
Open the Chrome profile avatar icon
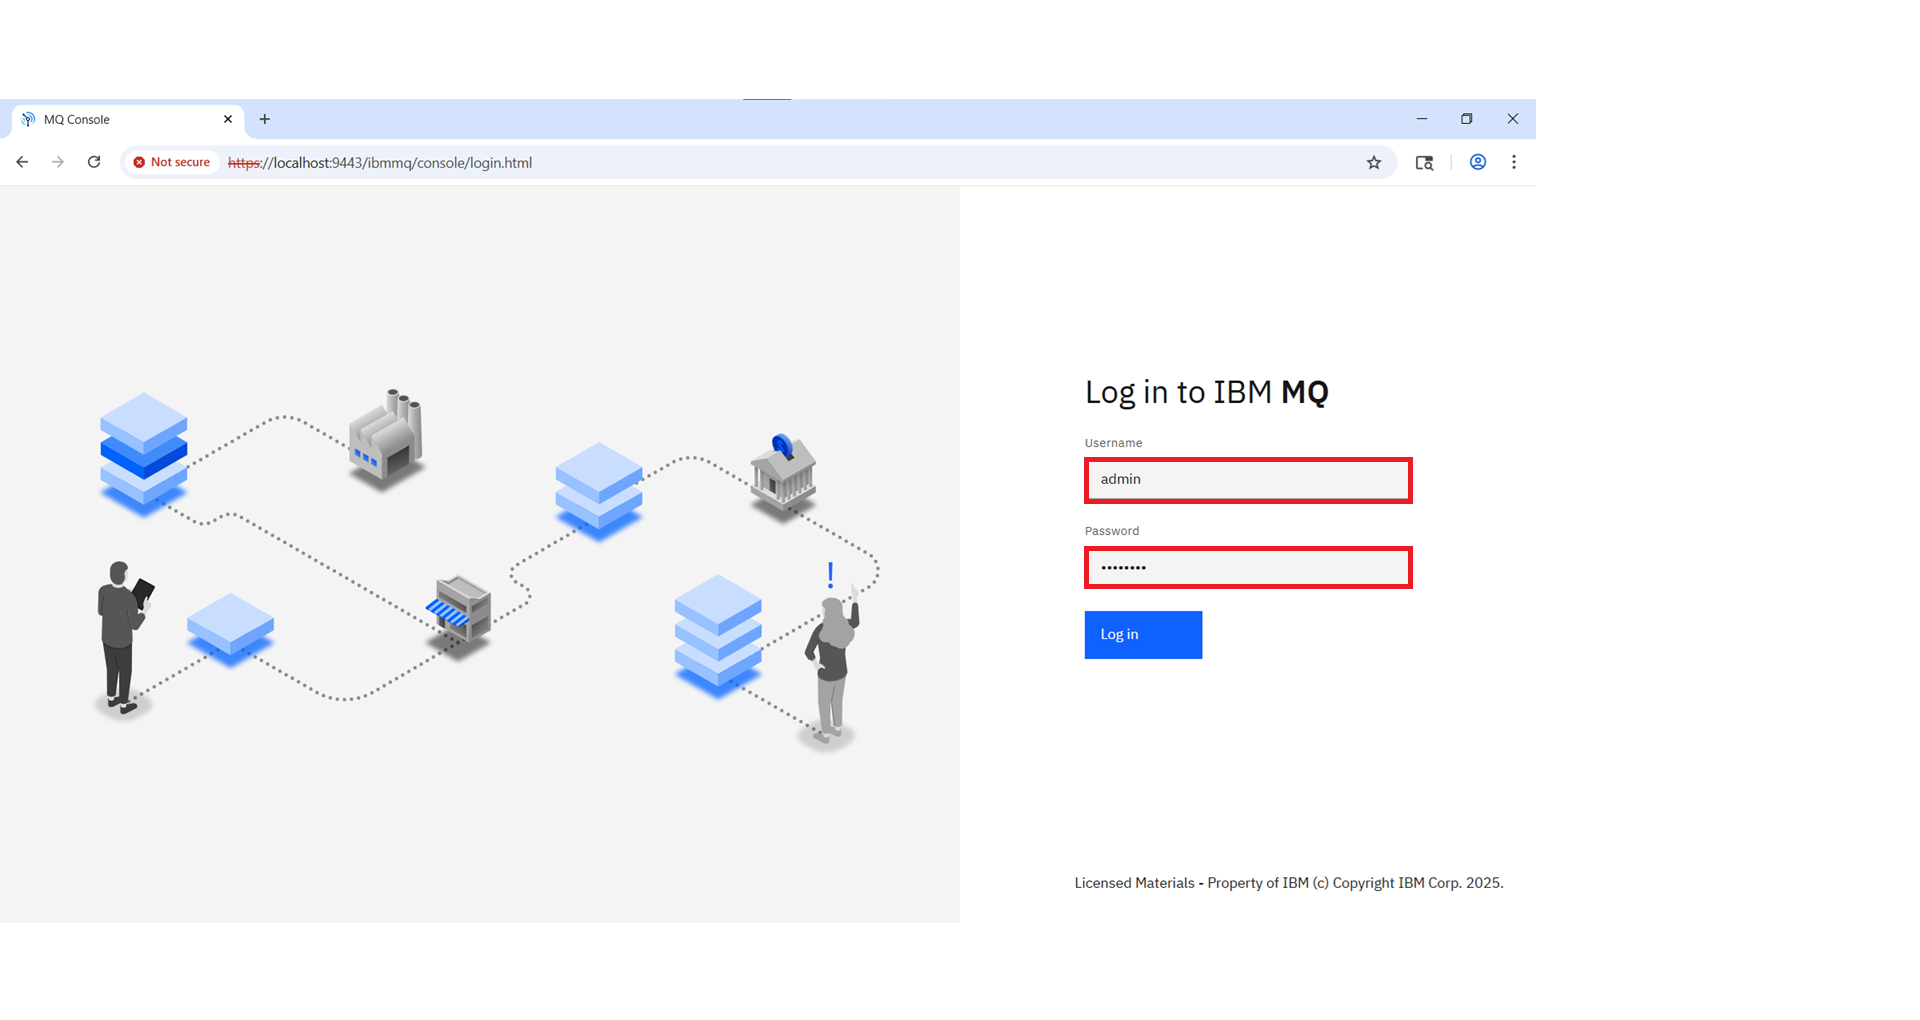tap(1477, 162)
